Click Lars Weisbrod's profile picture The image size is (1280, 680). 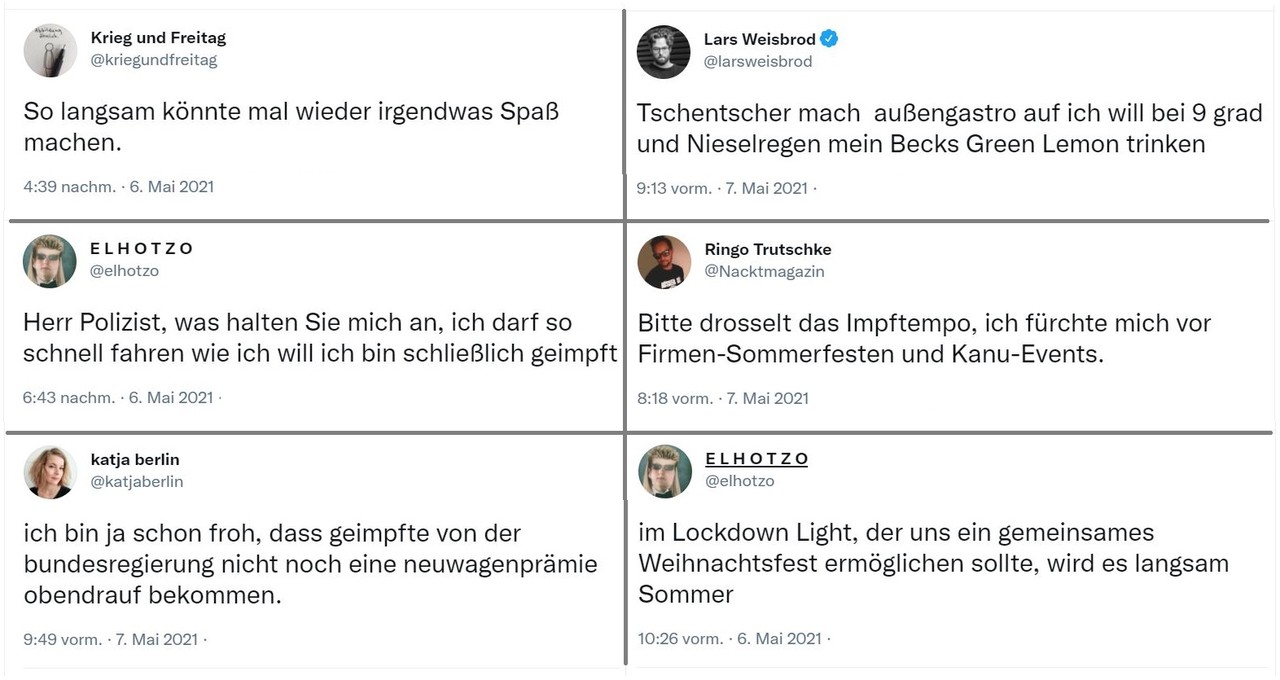pos(664,52)
